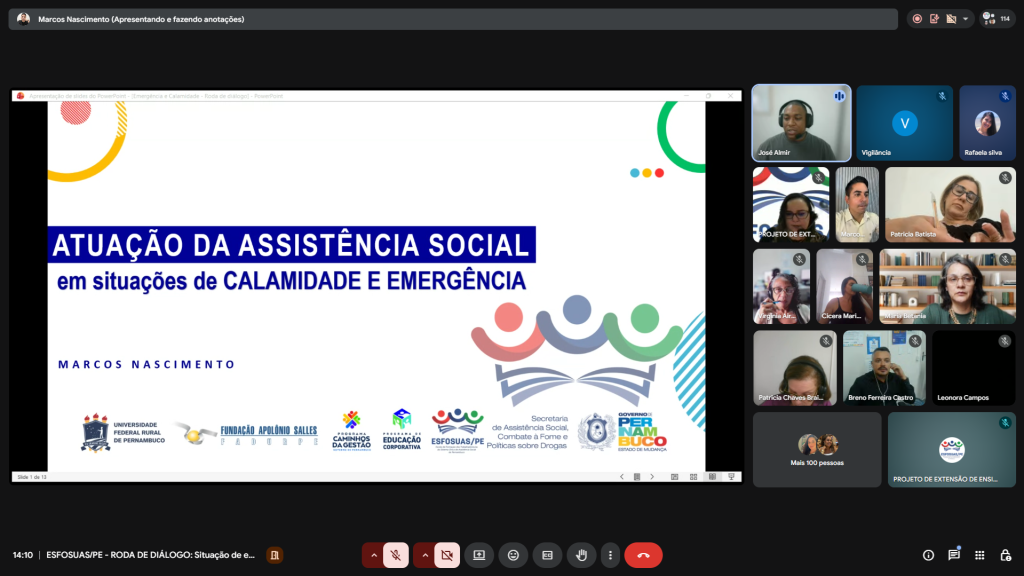Open the emoji reactions button
Screen dimensions: 1024x576
[x=513, y=555]
